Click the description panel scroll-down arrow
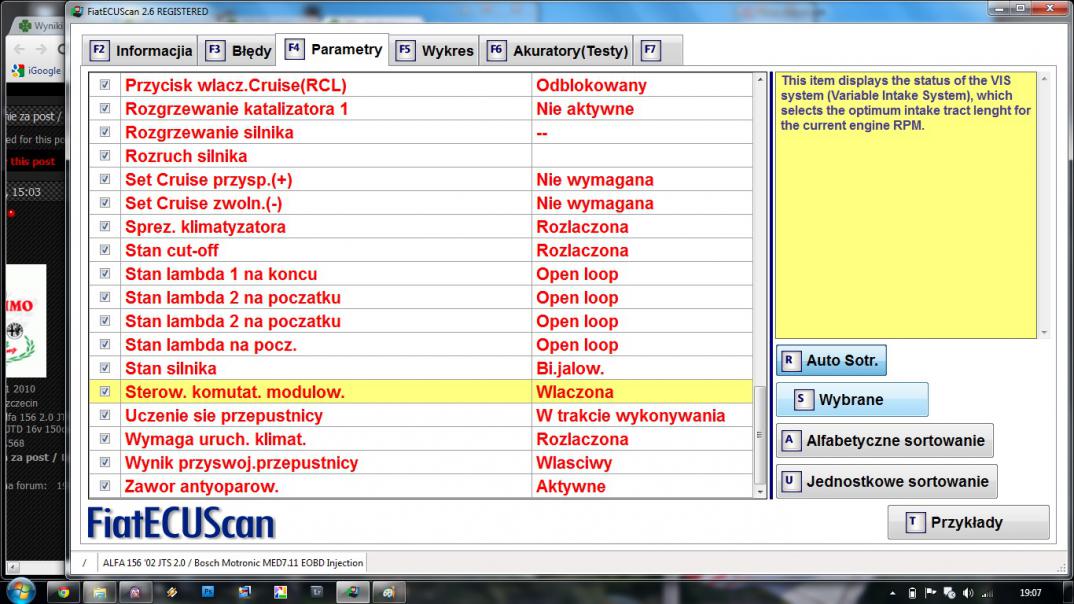The width and height of the screenshot is (1074, 604). 1044,332
